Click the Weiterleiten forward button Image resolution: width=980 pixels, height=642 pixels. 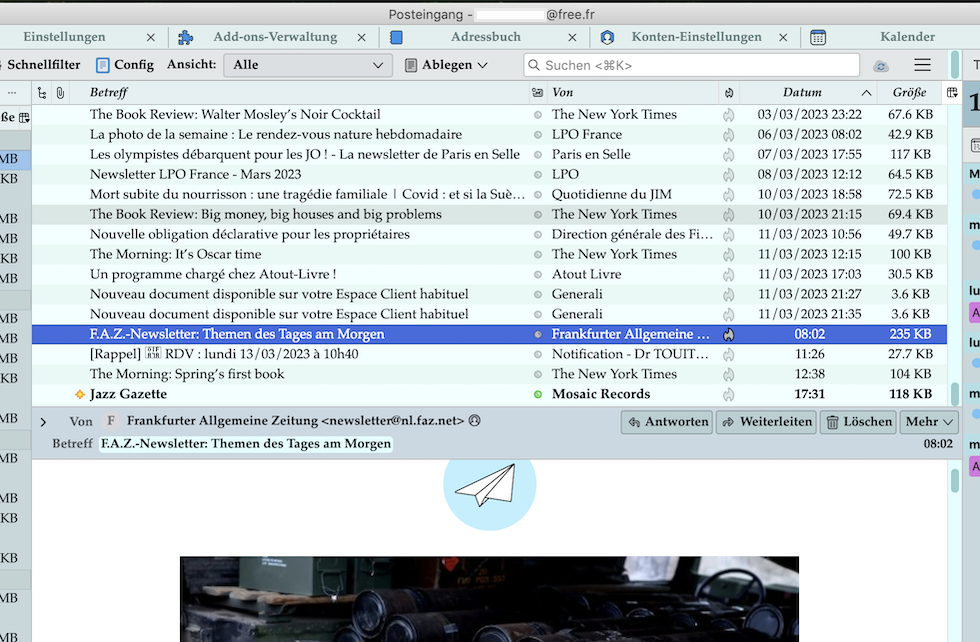766,422
